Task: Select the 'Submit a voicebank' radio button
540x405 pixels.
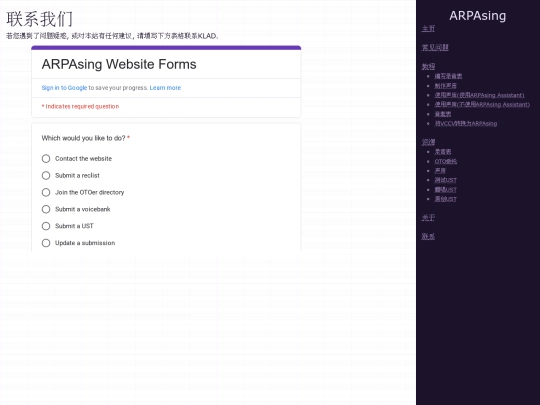Action: coord(46,209)
